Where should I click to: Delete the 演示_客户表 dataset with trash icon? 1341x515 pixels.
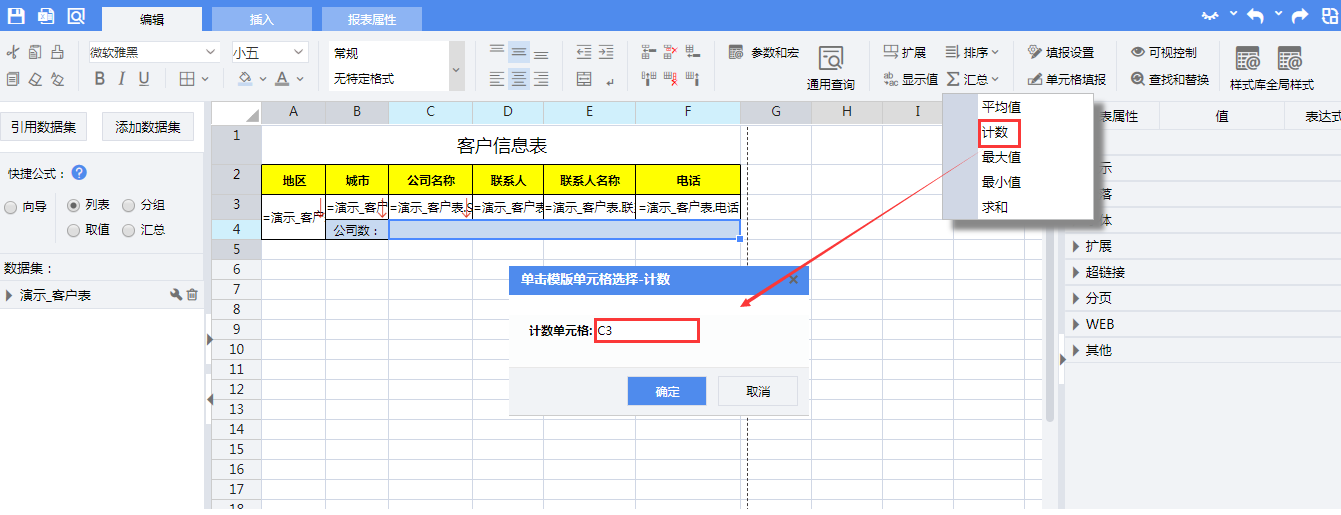coord(193,295)
